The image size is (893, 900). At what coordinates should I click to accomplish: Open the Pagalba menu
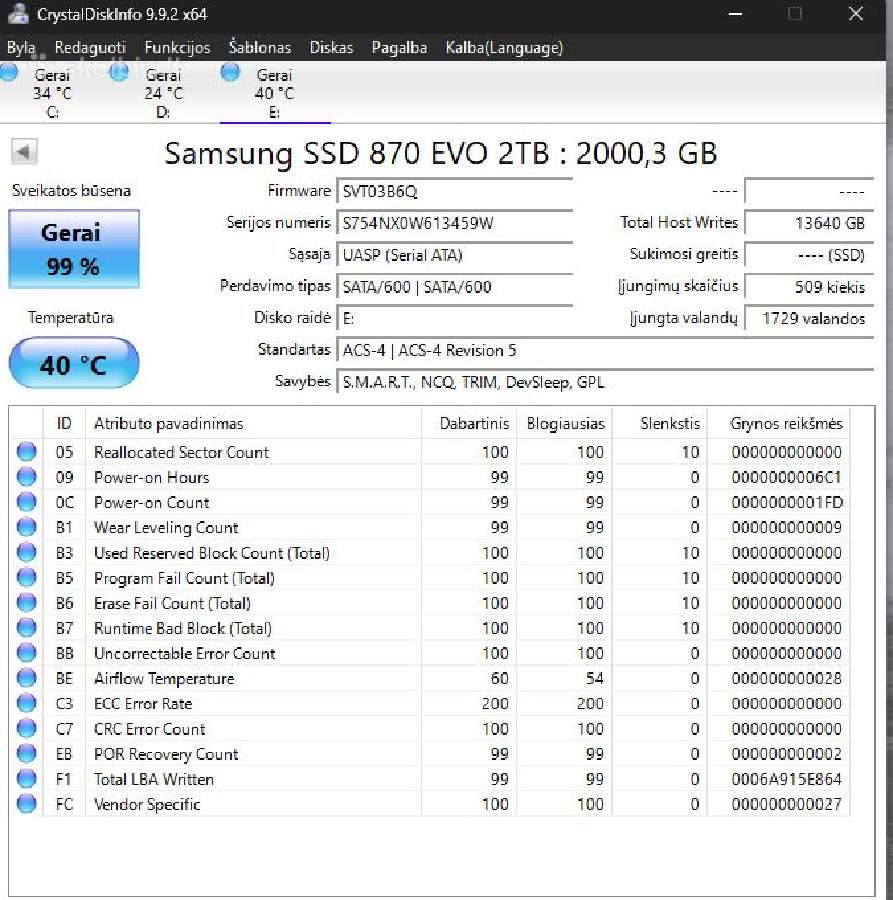coord(399,47)
